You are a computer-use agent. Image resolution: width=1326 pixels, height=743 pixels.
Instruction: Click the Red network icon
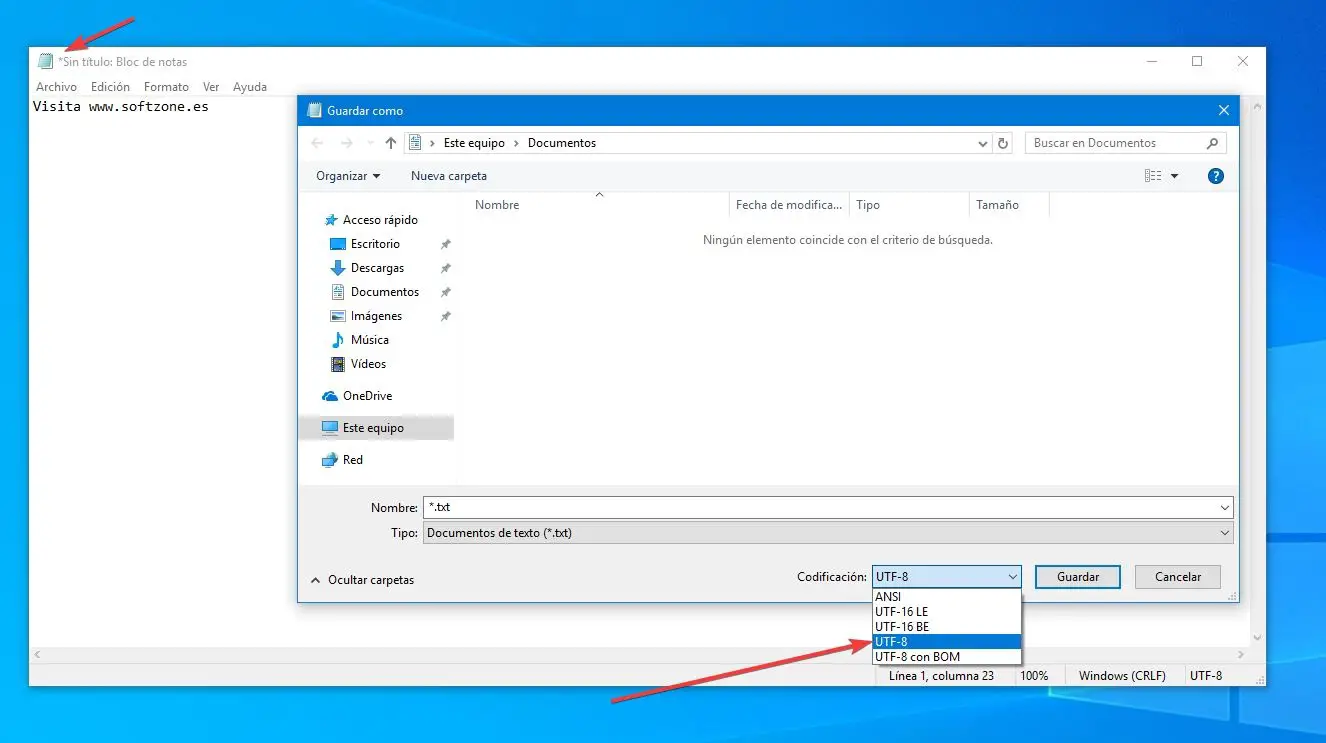point(330,460)
